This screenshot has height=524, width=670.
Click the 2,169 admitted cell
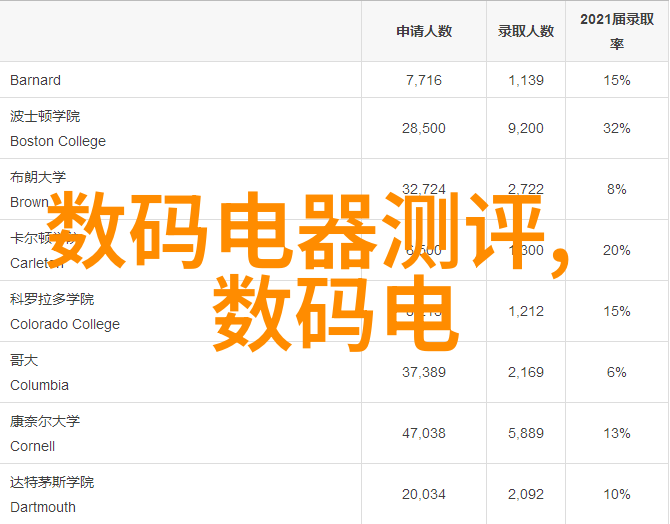526,372
